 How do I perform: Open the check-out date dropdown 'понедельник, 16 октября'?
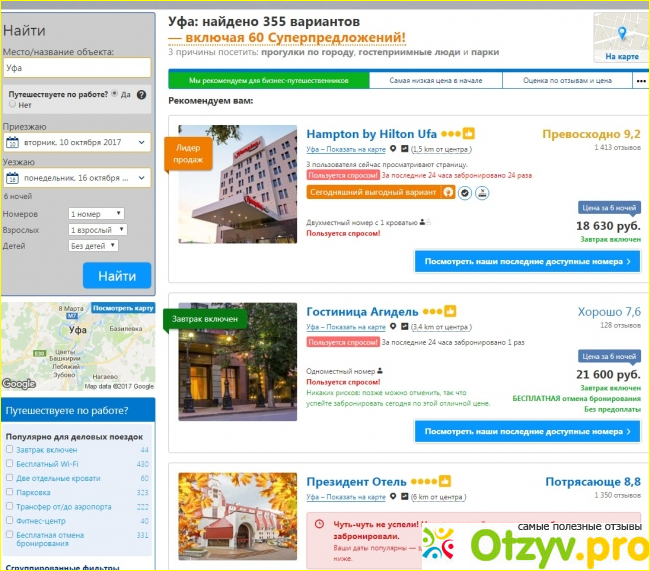pyautogui.click(x=77, y=178)
